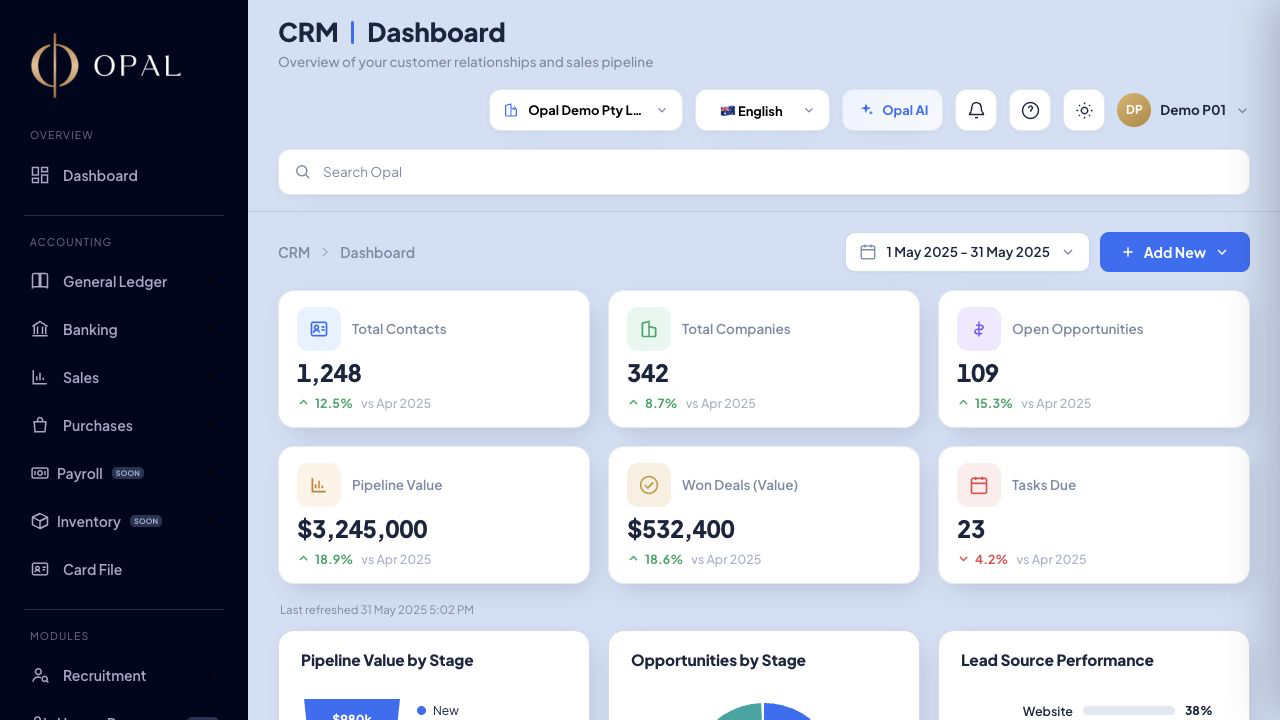Open Purchases in the sidebar
Image resolution: width=1280 pixels, height=720 pixels.
point(124,426)
